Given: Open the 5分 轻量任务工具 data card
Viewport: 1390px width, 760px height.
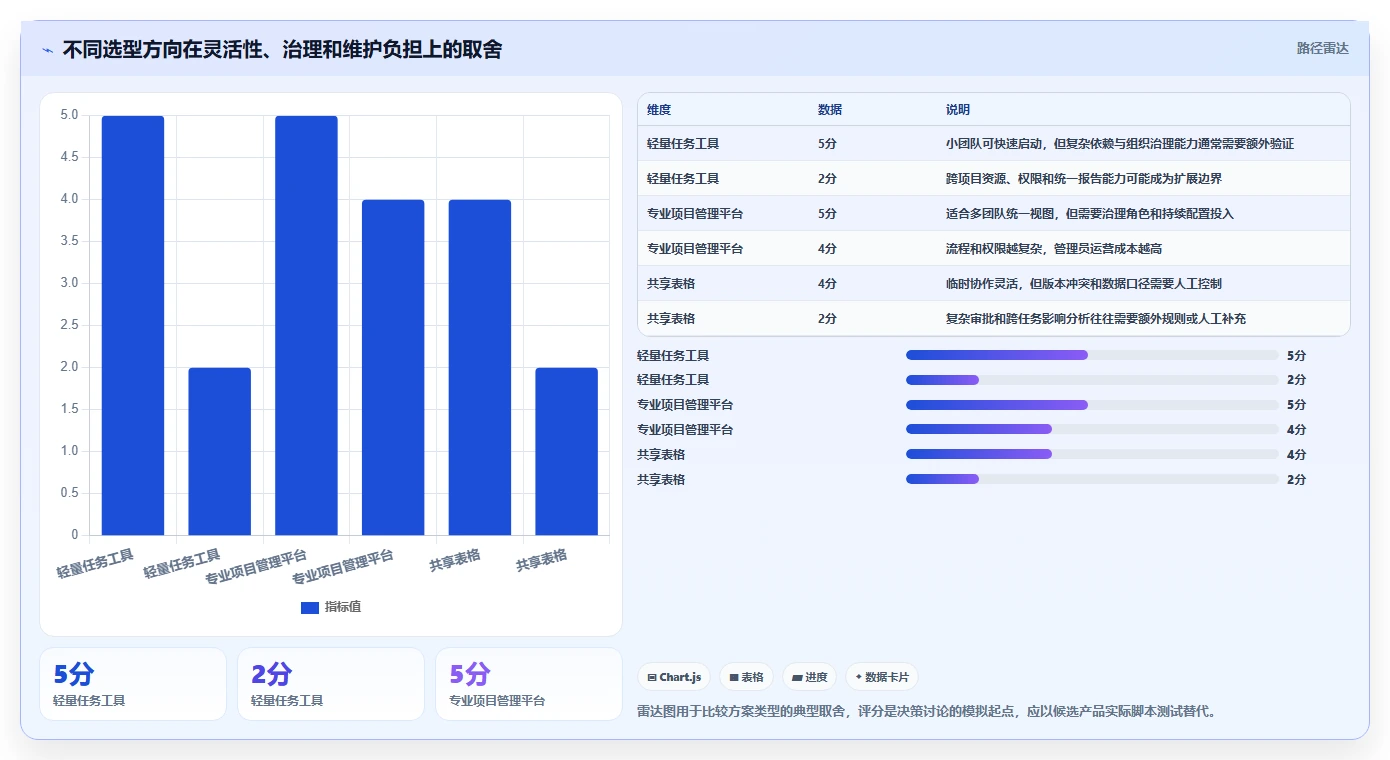Looking at the screenshot, I should tap(133, 684).
